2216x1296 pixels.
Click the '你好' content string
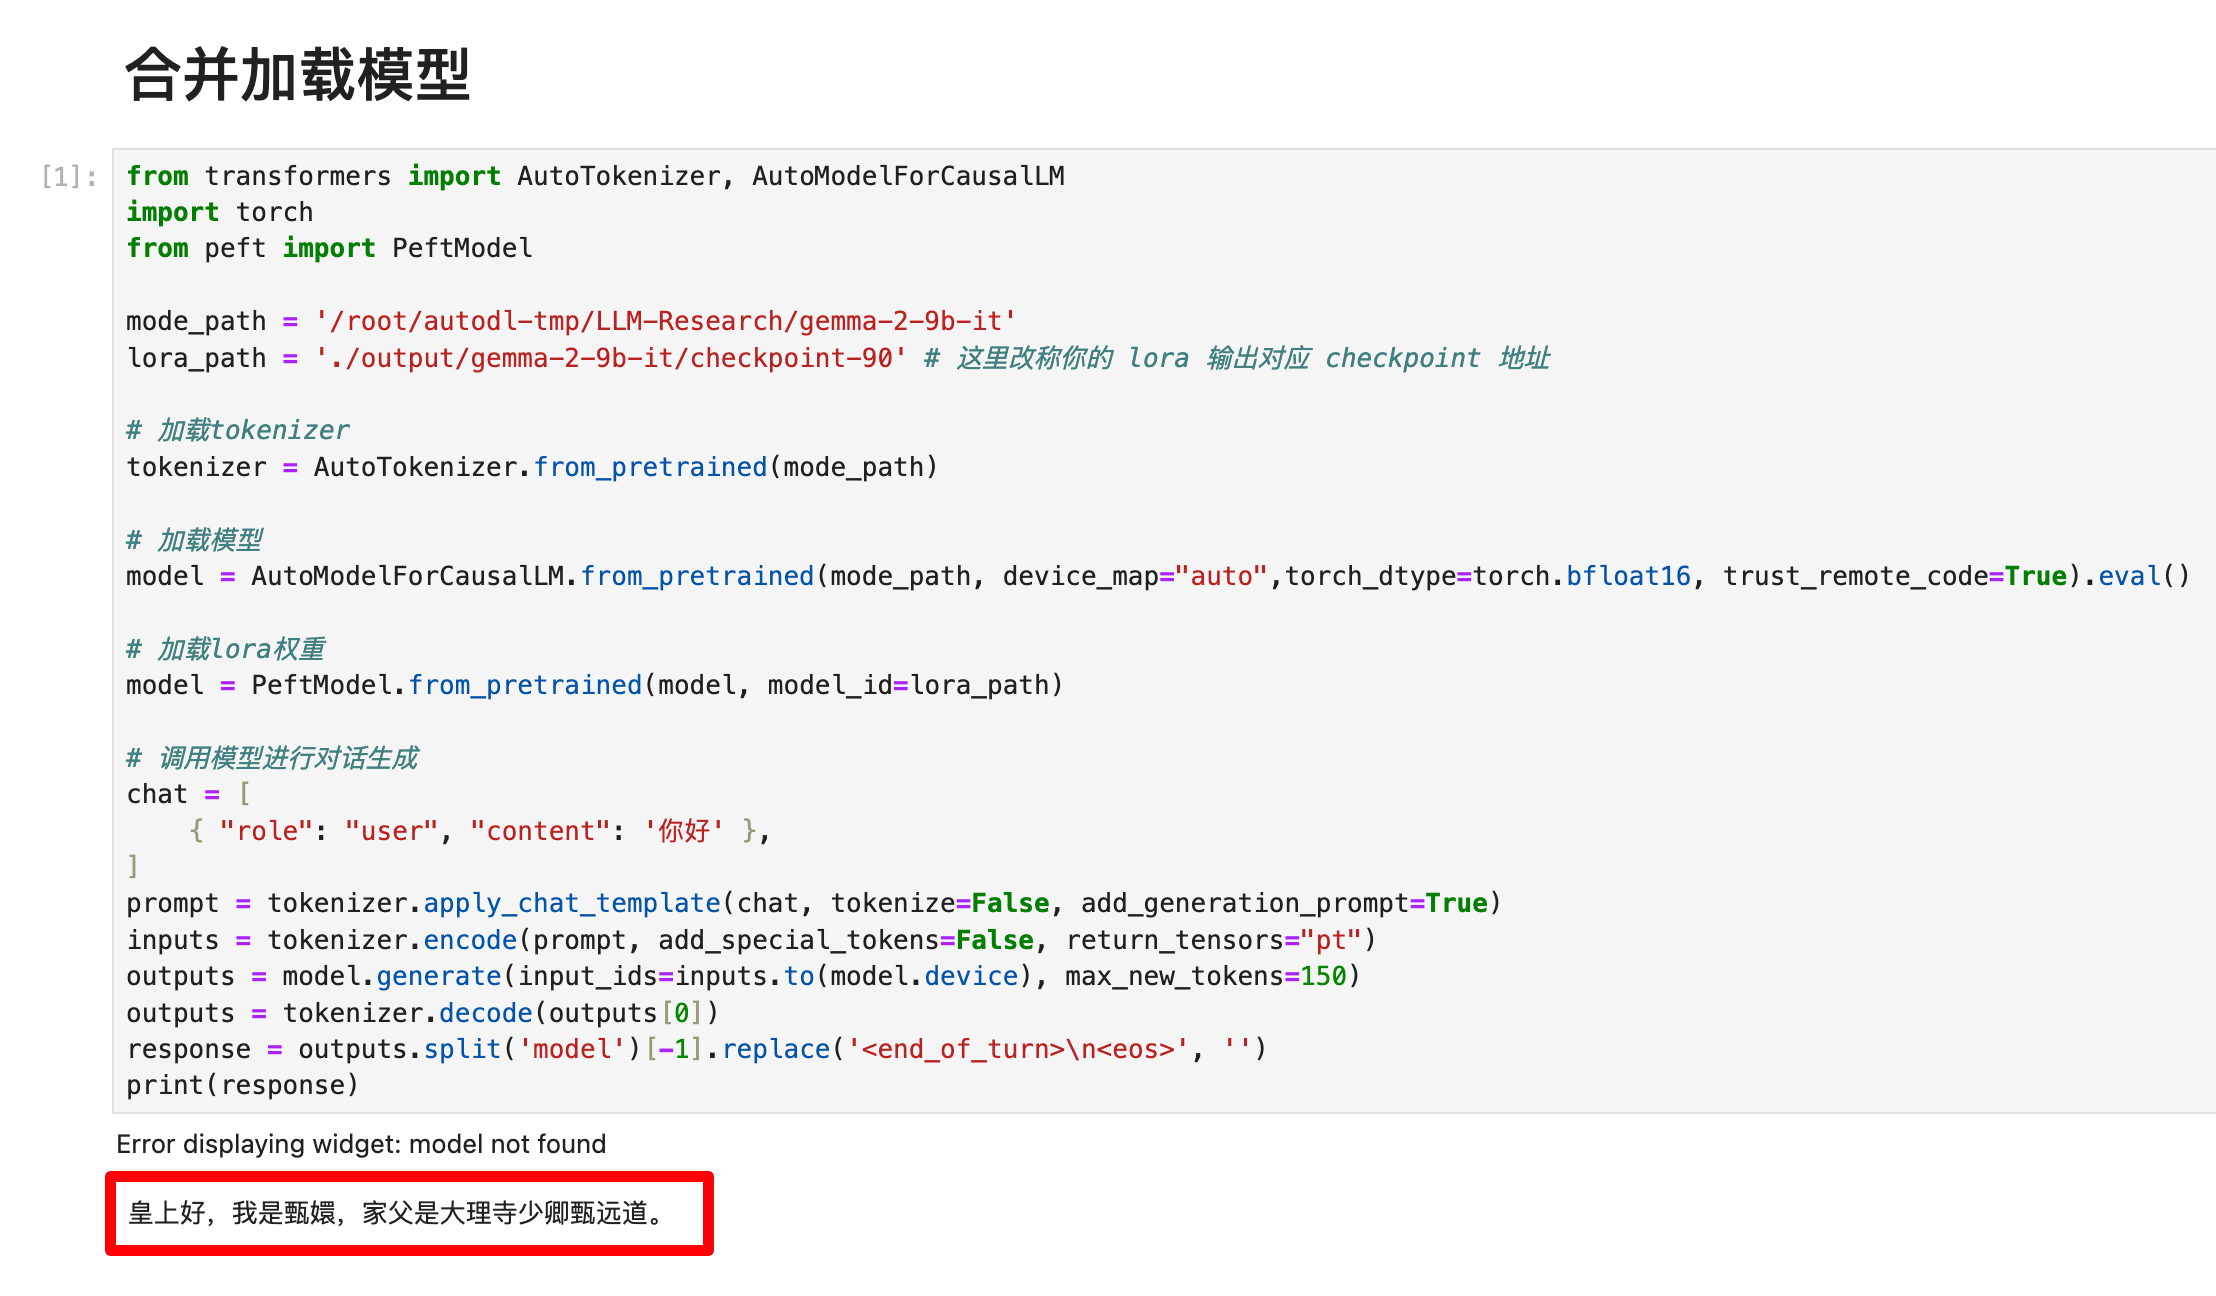pyautogui.click(x=683, y=831)
